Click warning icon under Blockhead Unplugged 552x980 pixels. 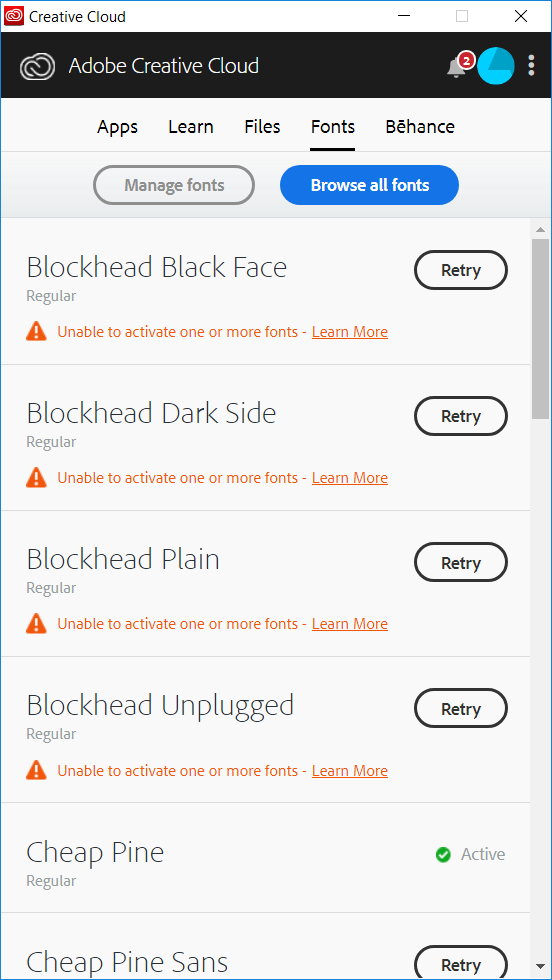(36, 771)
